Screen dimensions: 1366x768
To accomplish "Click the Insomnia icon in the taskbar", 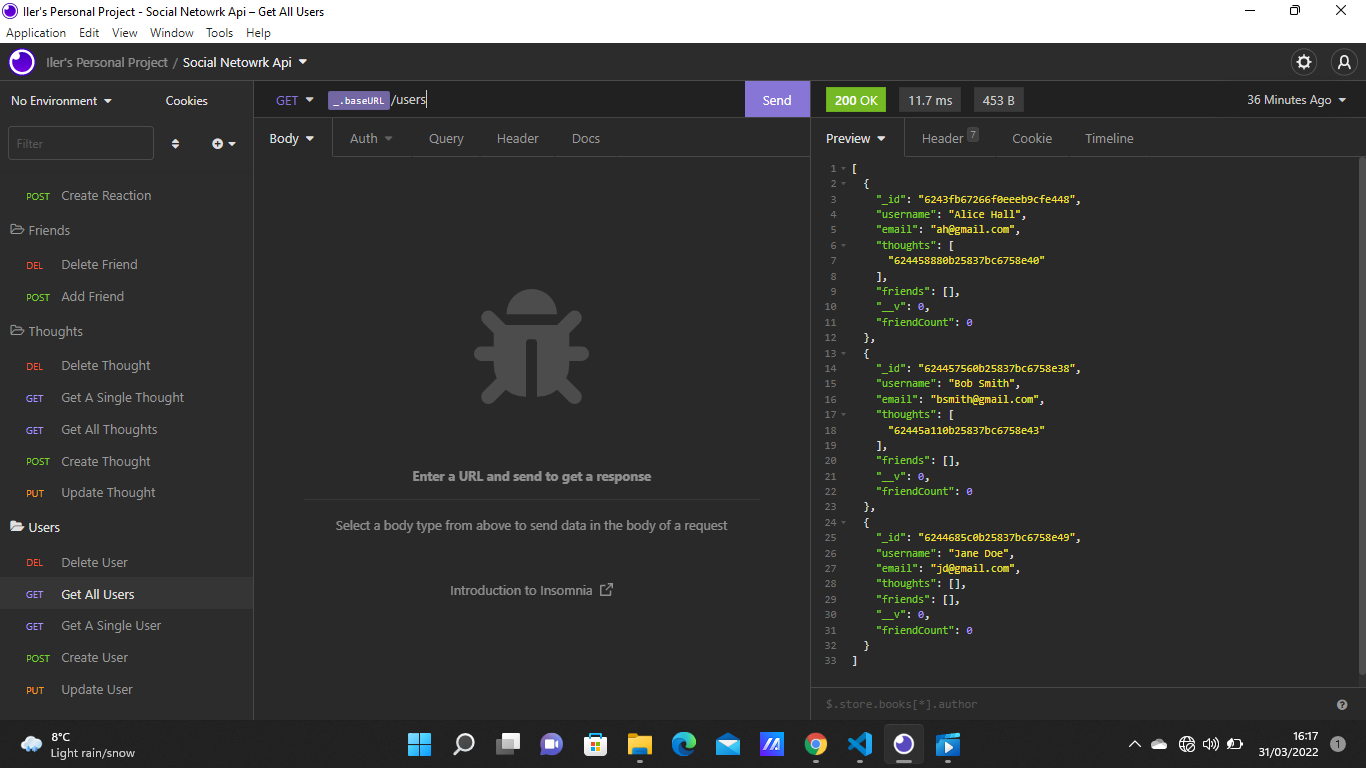I will (x=904, y=744).
